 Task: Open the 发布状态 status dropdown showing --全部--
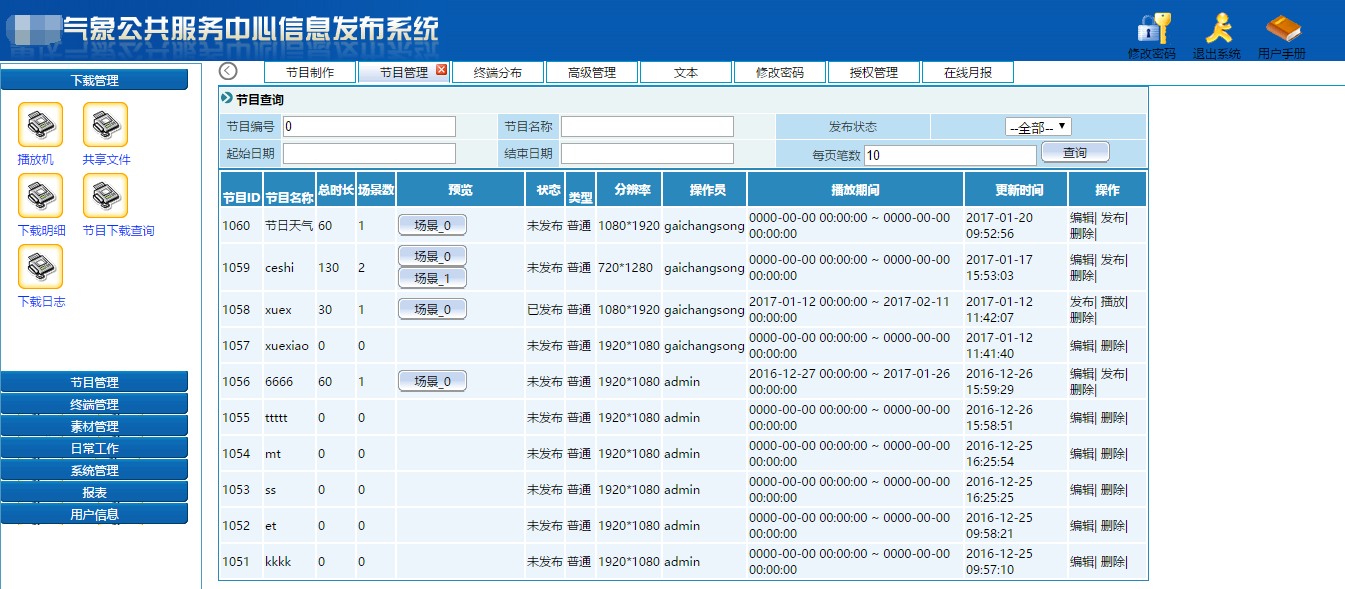click(x=1039, y=125)
